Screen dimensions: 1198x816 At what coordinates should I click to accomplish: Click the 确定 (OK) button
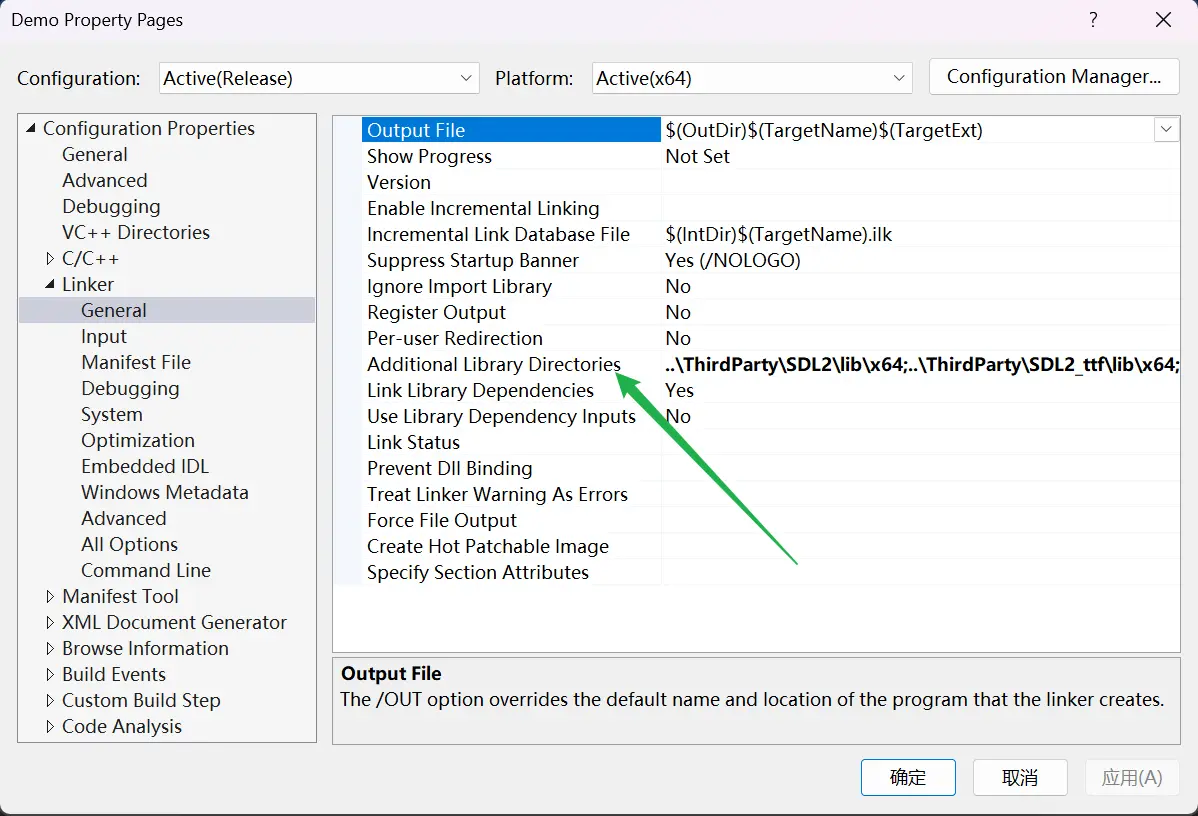908,777
